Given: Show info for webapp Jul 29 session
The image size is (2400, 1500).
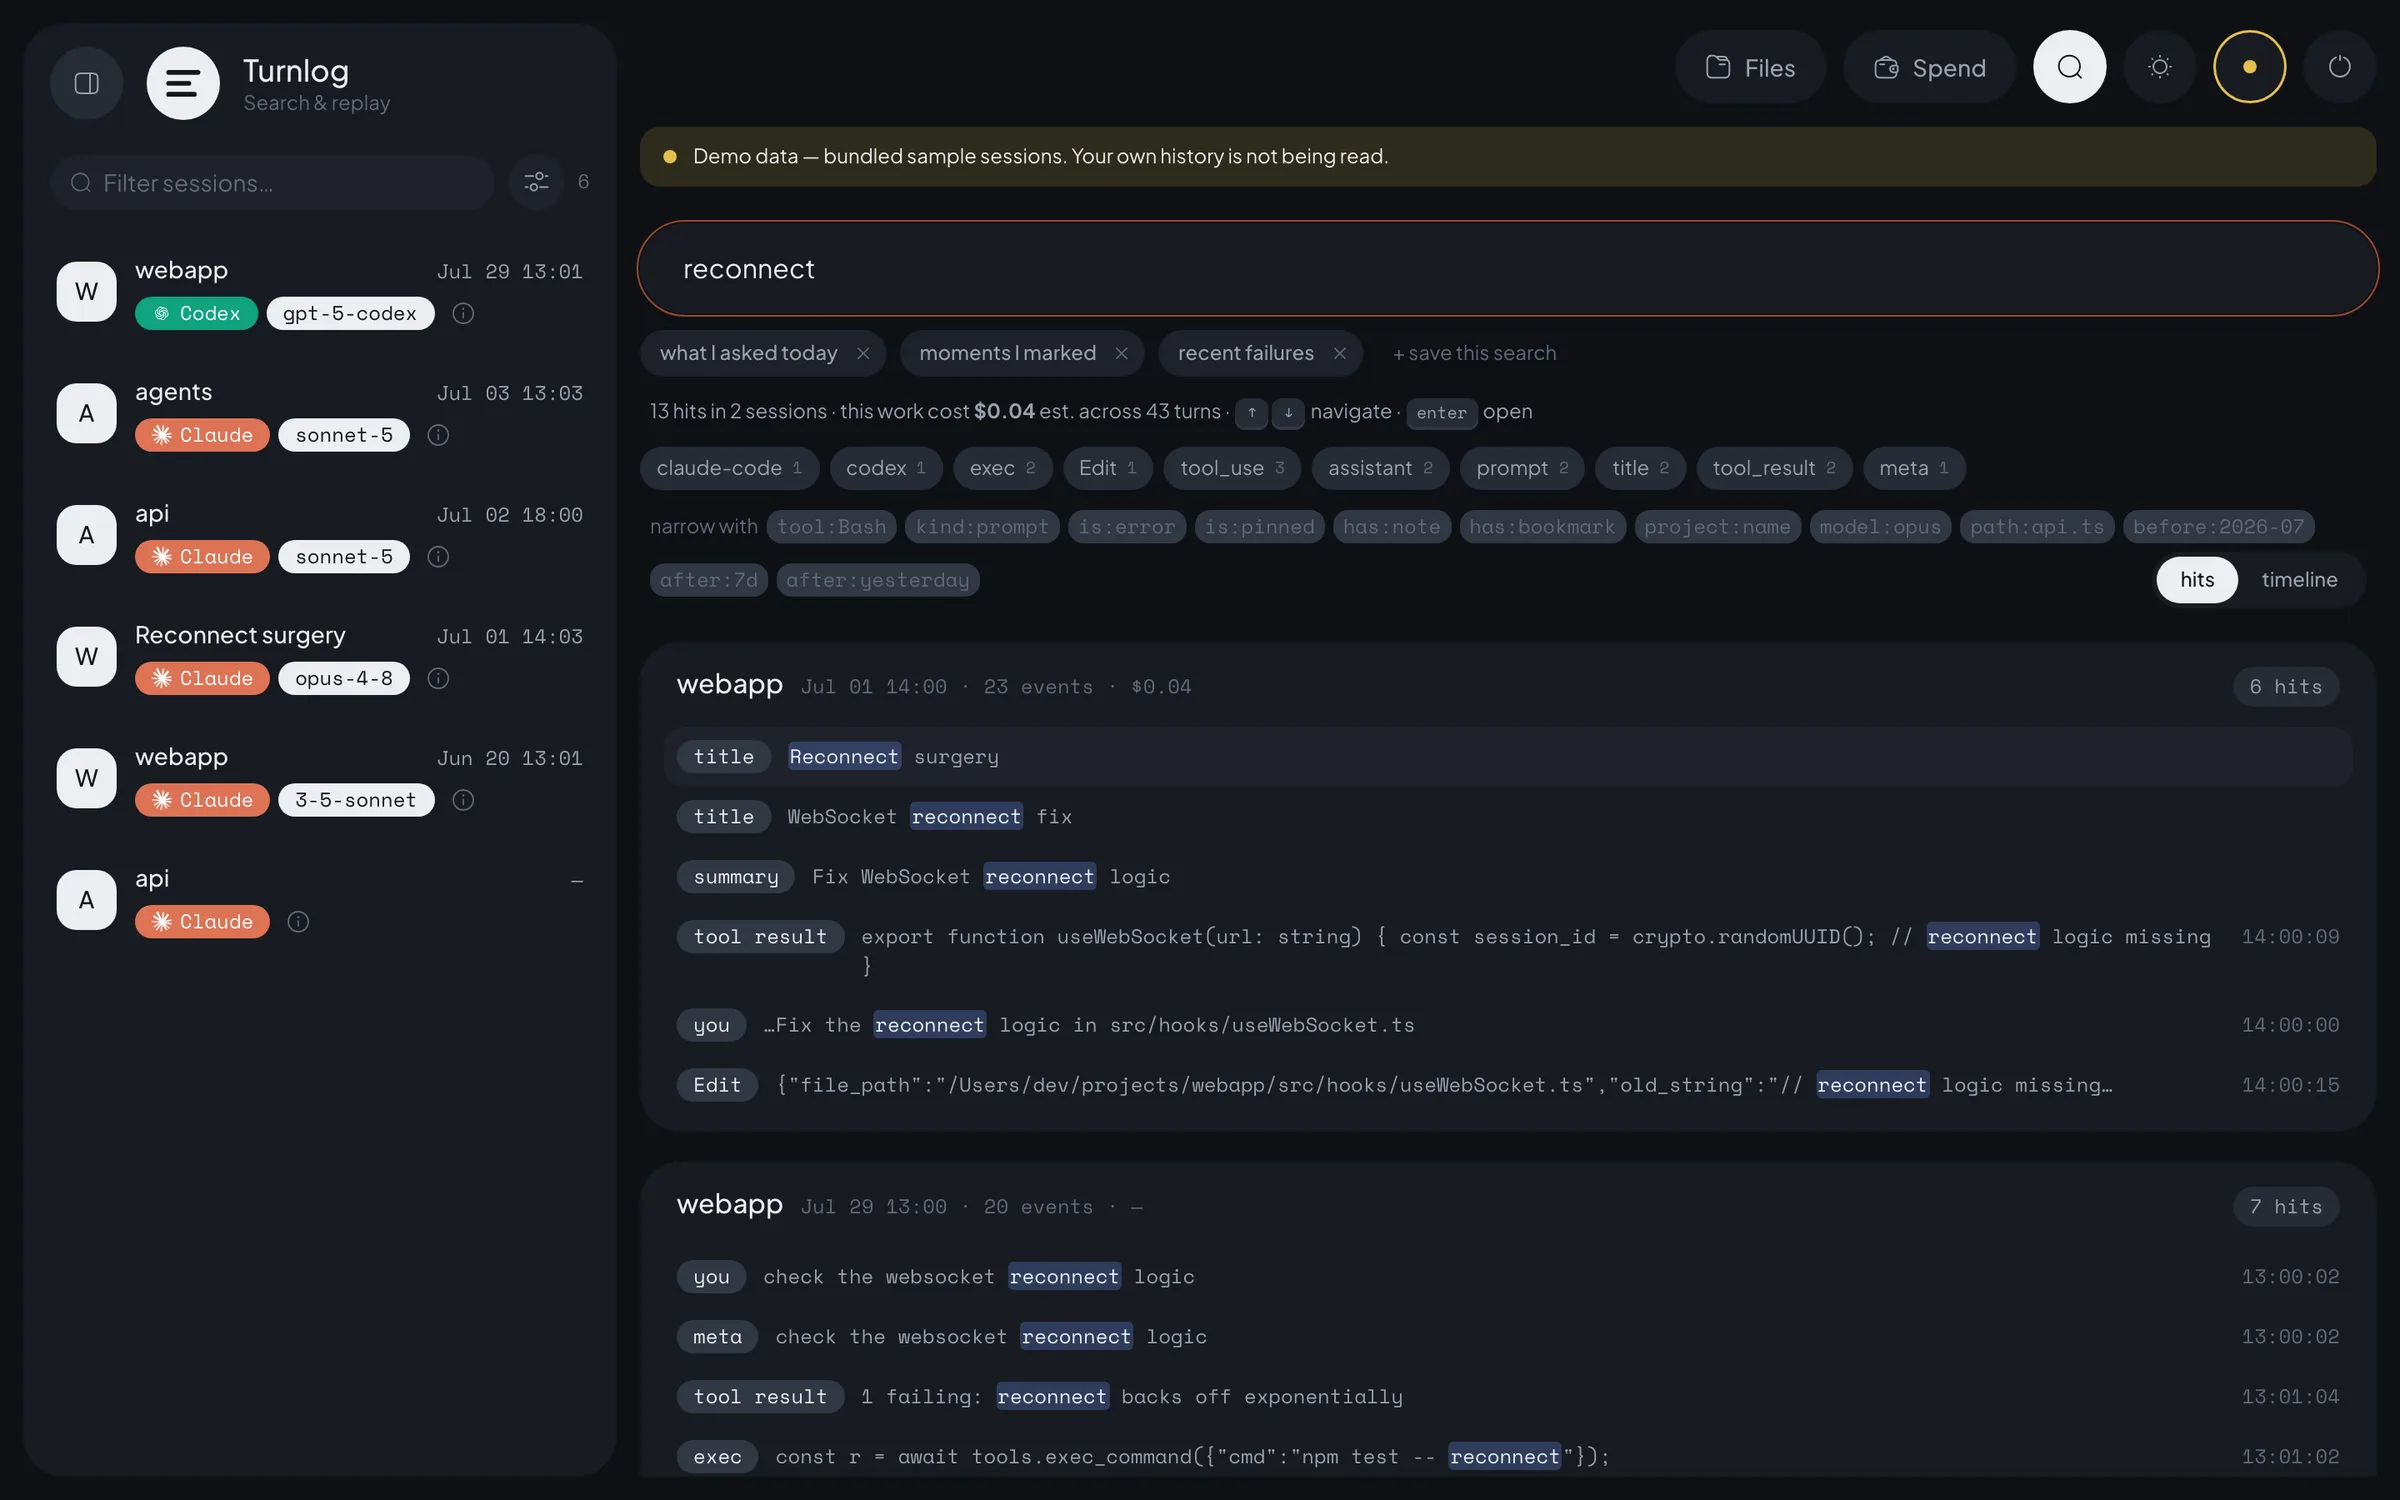Looking at the screenshot, I should click(x=463, y=313).
